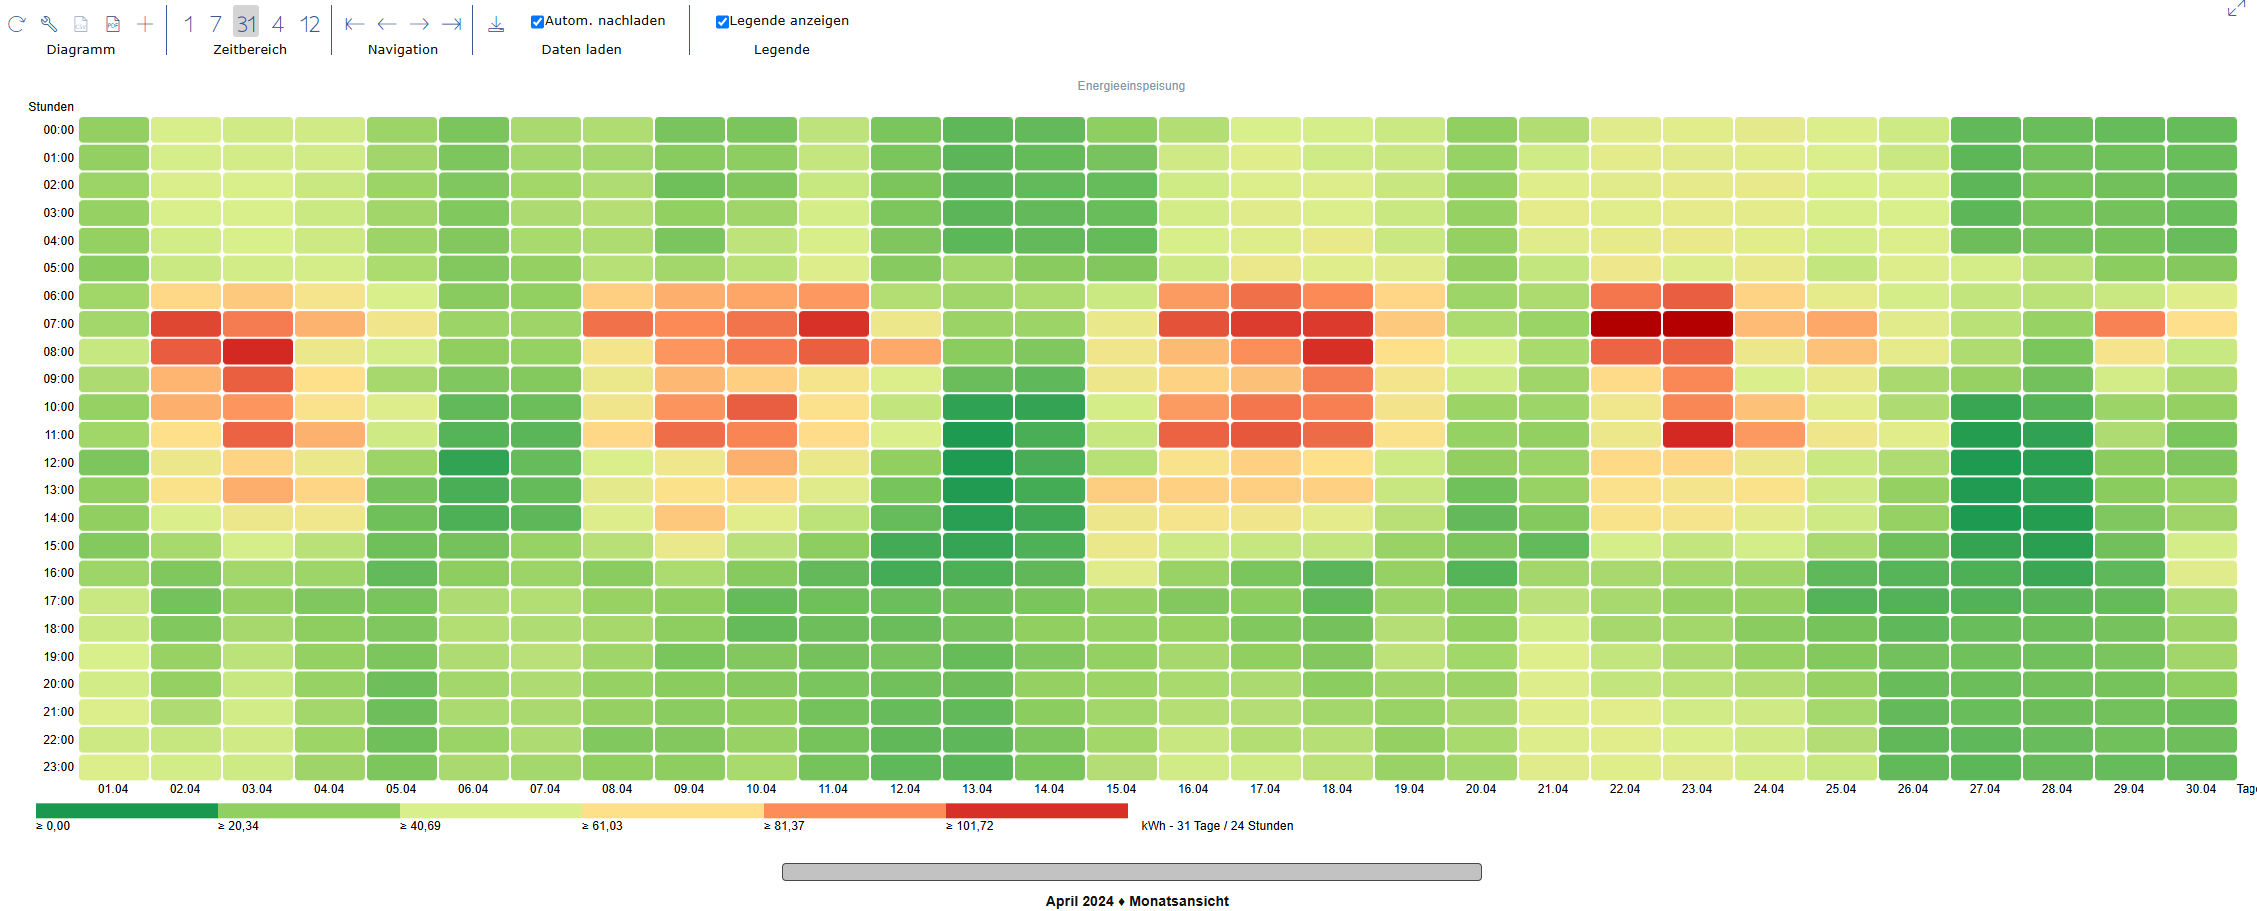Jump to first time range via Navigation
This screenshot has height=911, width=2257.
coord(355,22)
